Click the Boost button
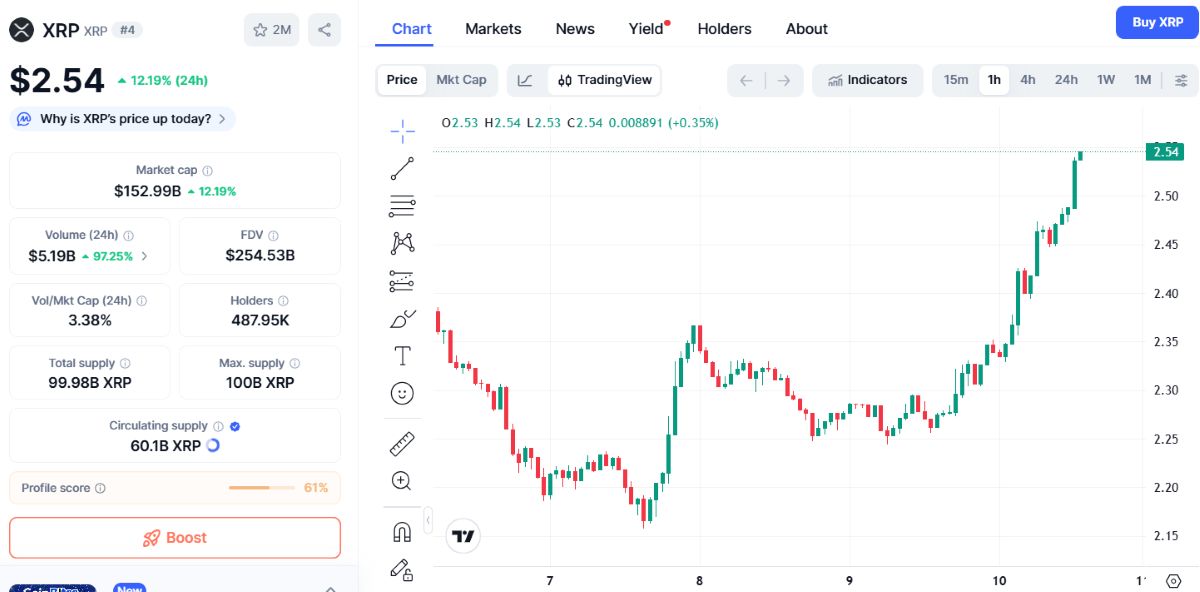 (175, 538)
